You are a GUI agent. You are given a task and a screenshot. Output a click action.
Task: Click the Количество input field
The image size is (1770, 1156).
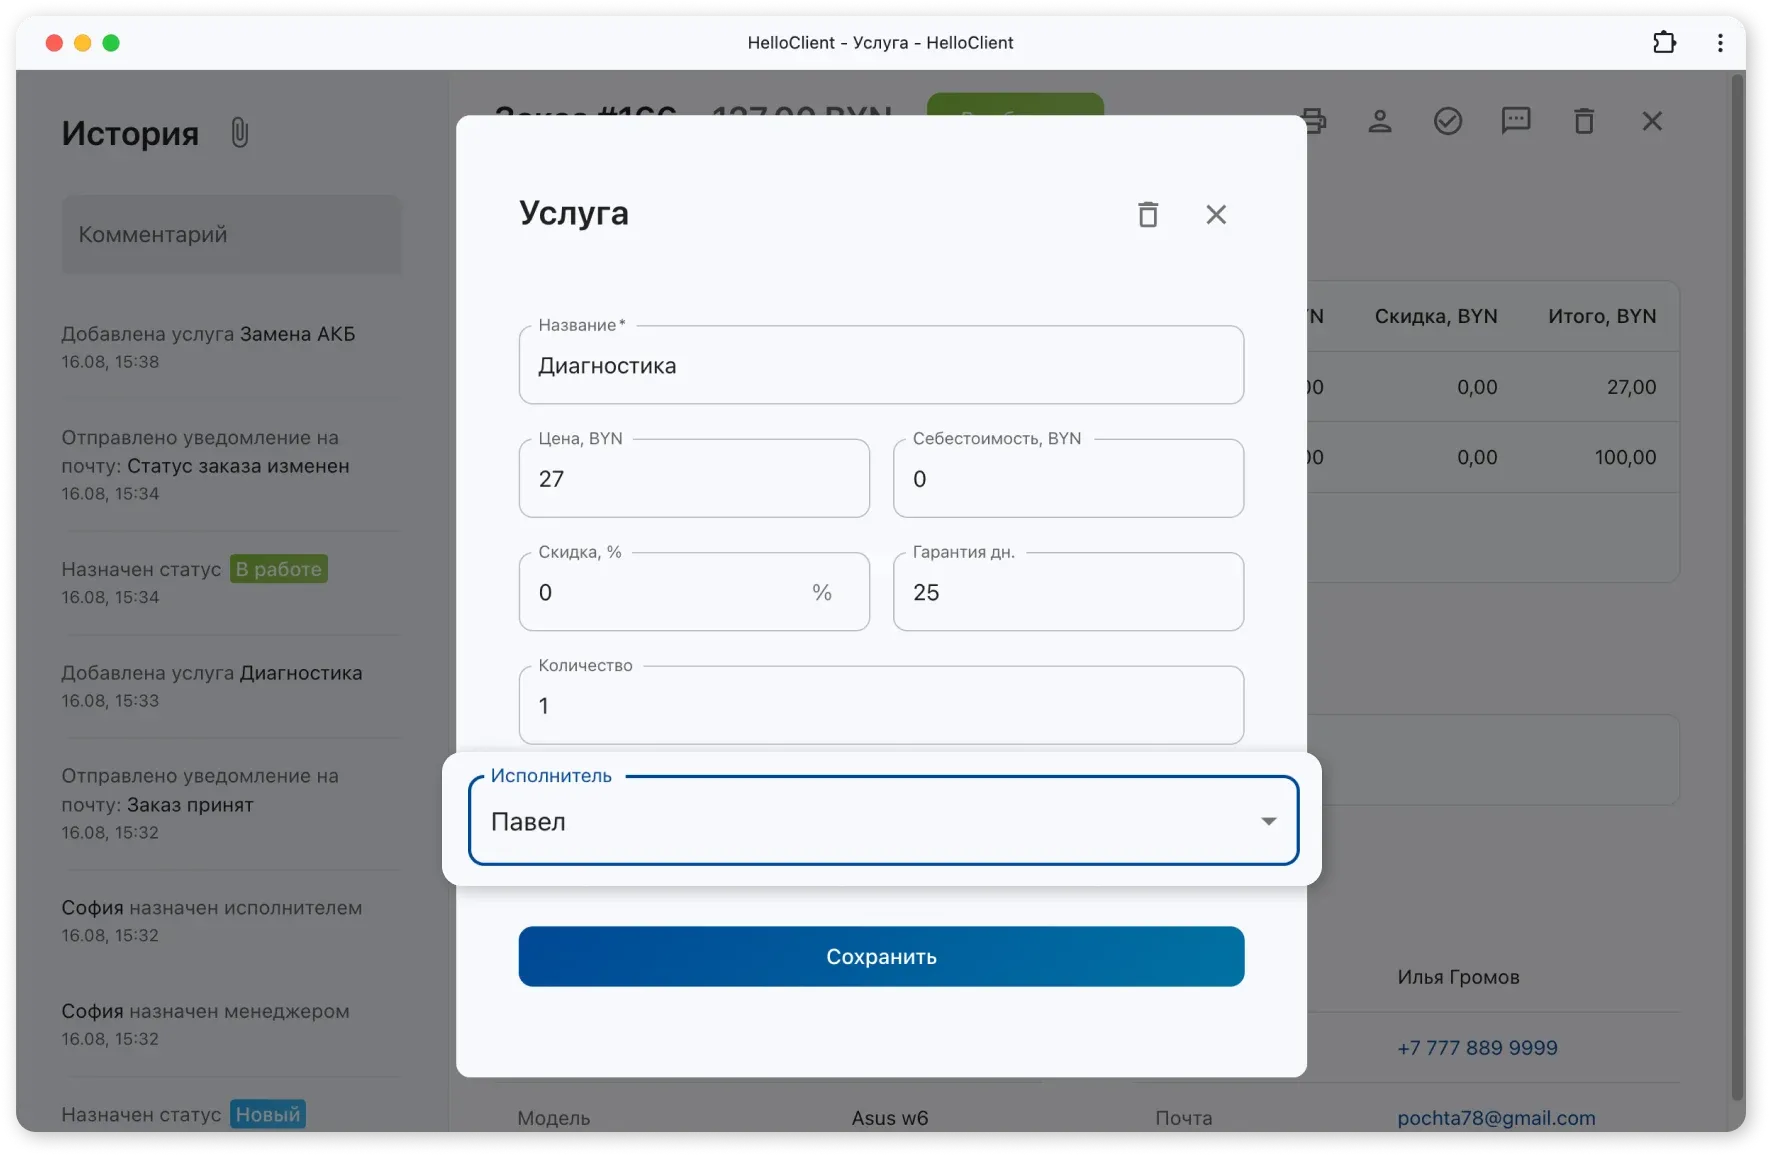880,706
